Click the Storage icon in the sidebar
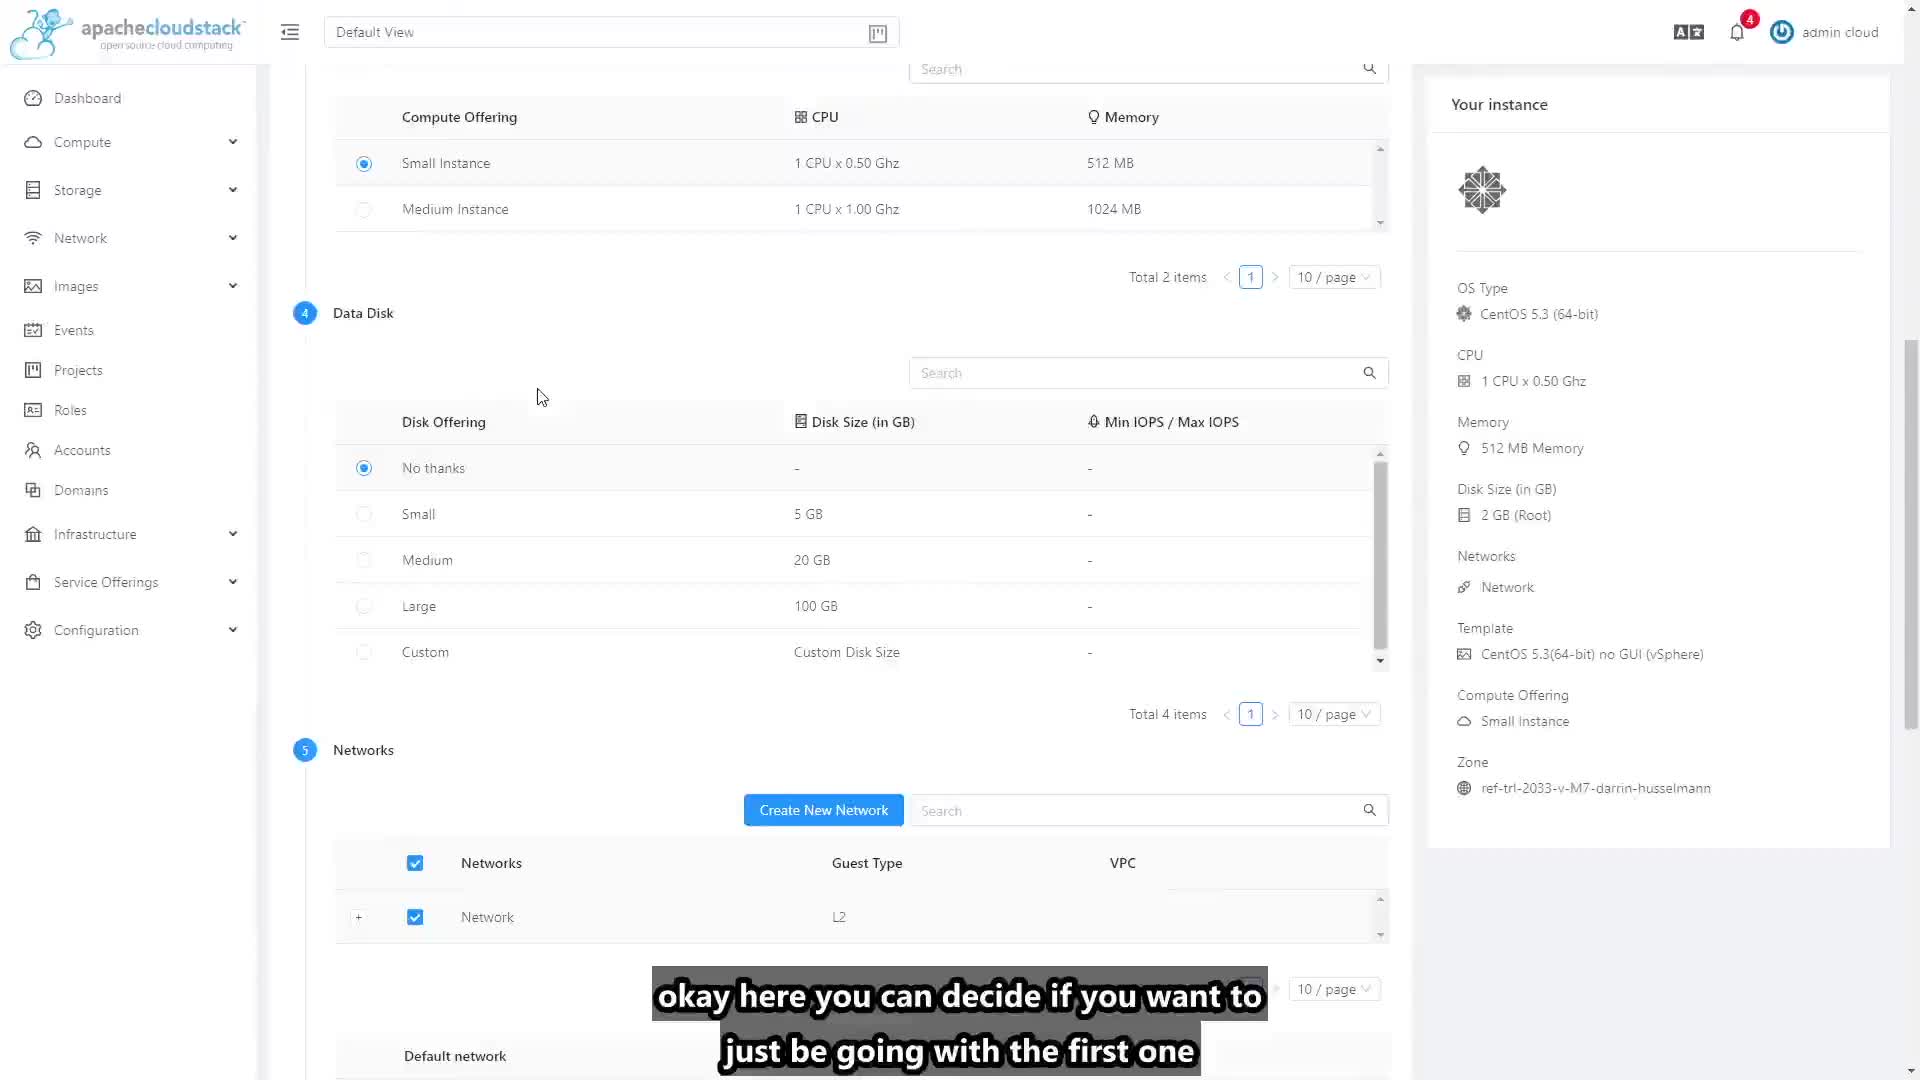The image size is (1920, 1080). [x=33, y=190]
